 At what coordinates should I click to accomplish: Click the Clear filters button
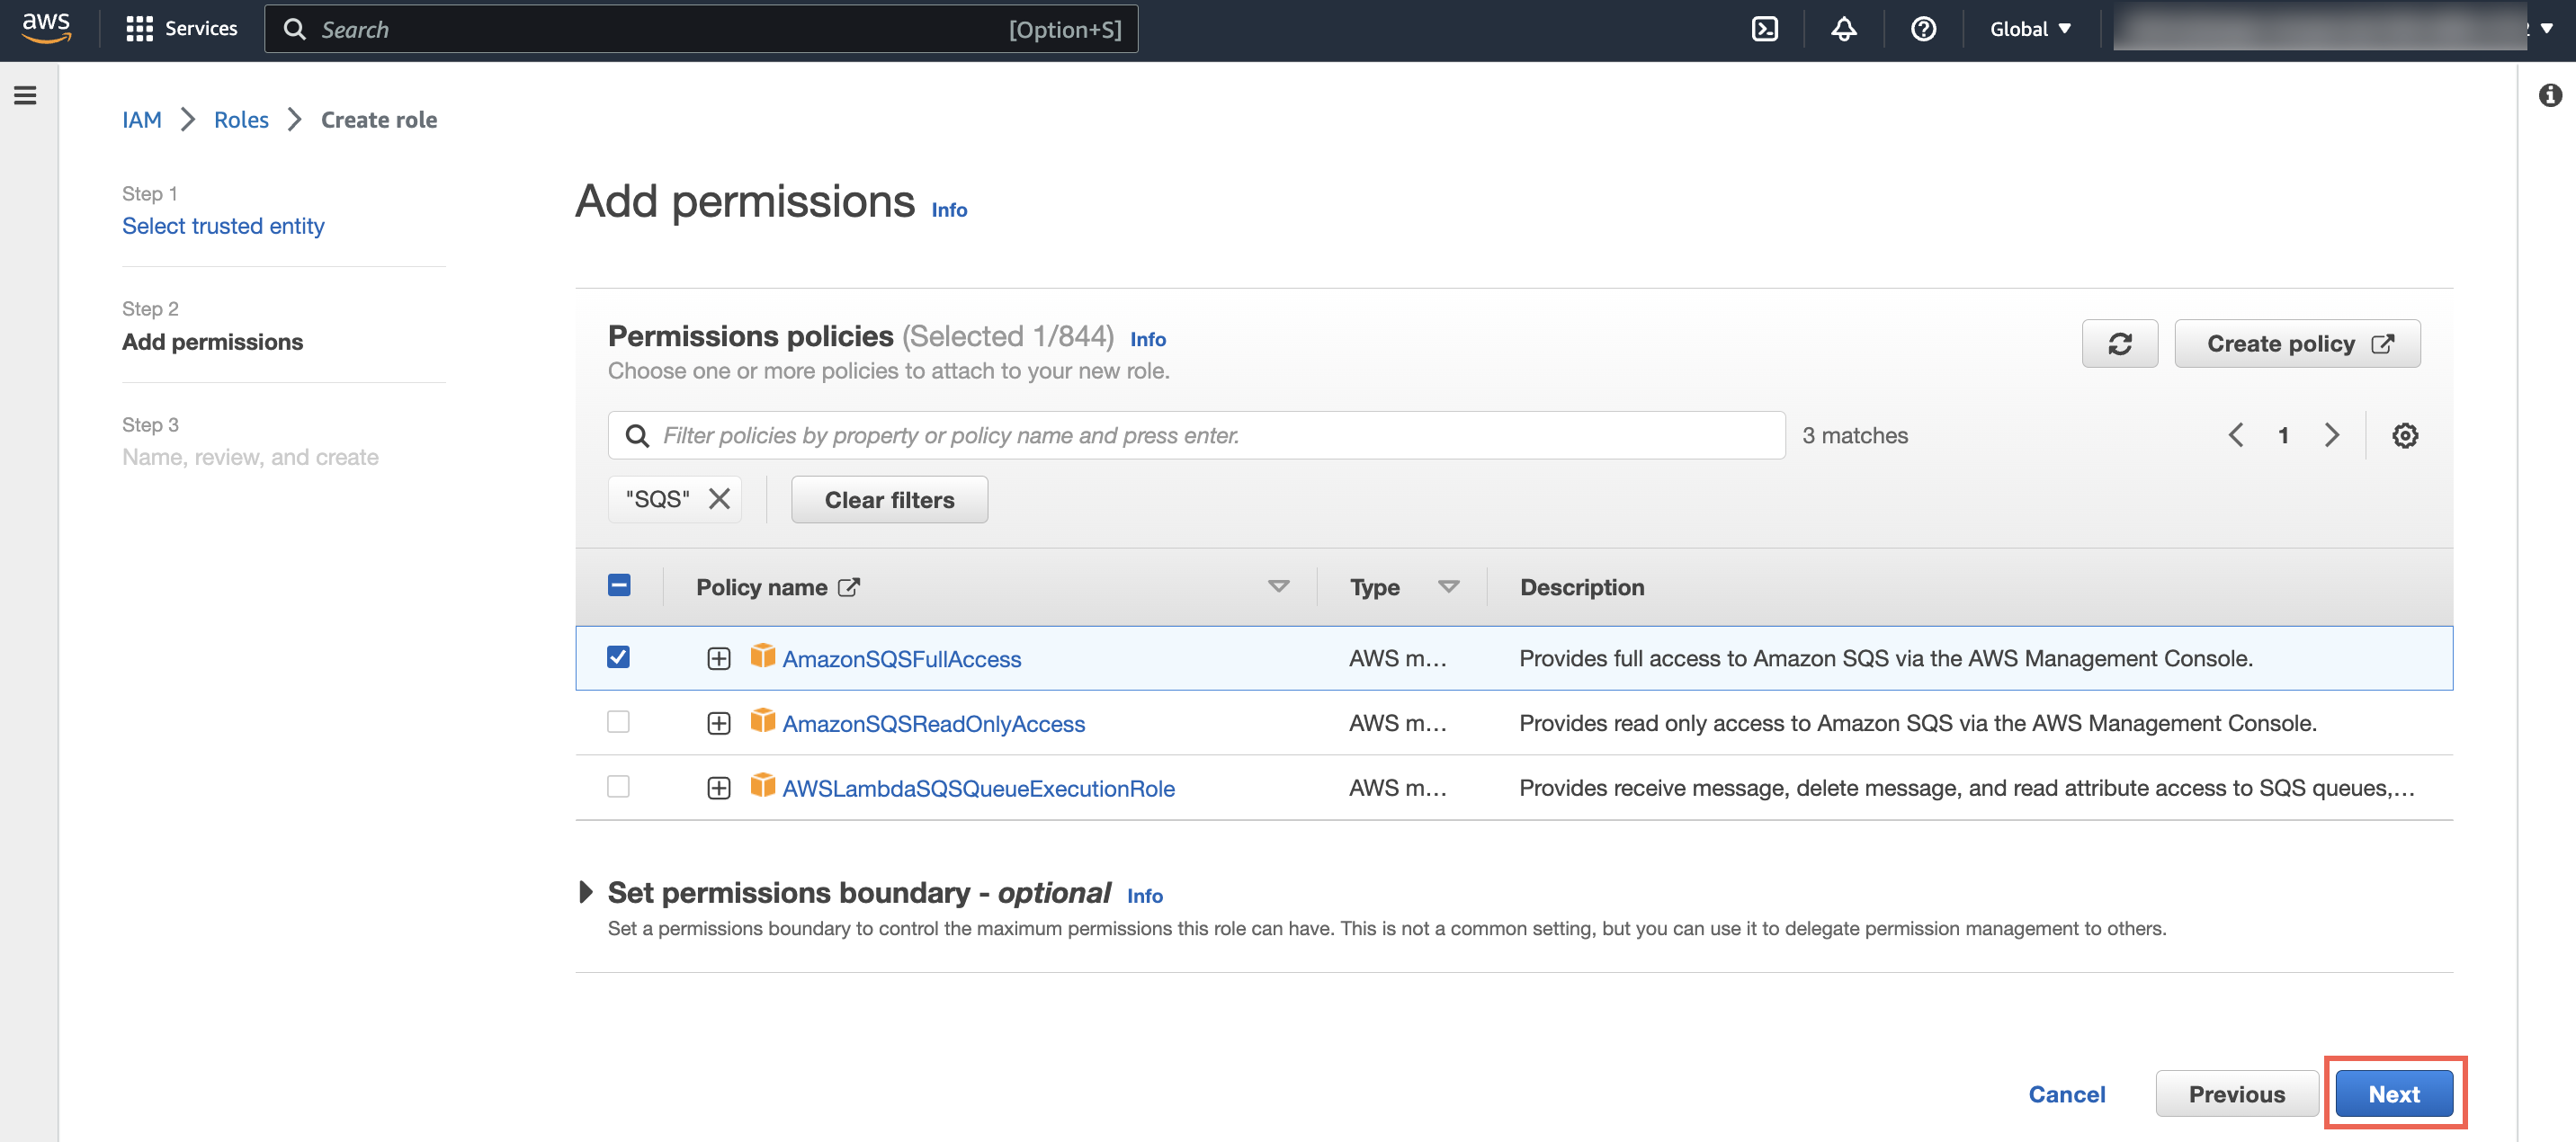[x=889, y=498]
